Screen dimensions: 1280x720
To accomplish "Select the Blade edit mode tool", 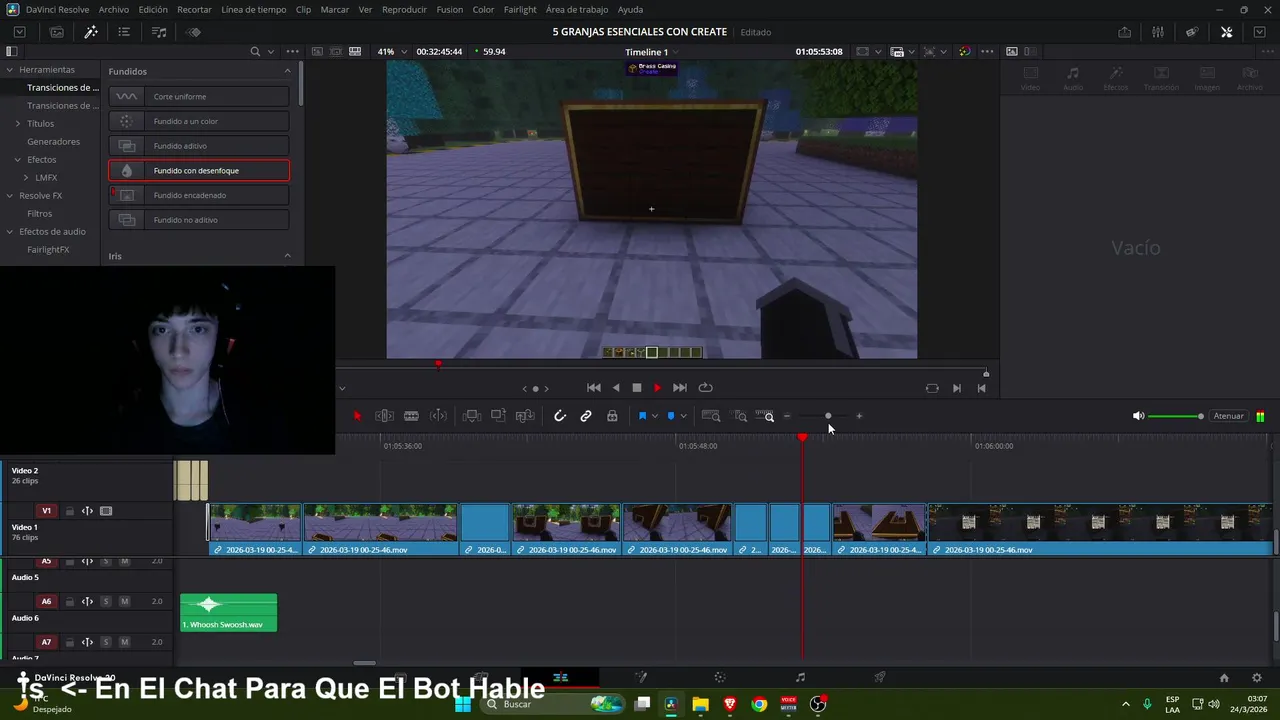I will 411,416.
